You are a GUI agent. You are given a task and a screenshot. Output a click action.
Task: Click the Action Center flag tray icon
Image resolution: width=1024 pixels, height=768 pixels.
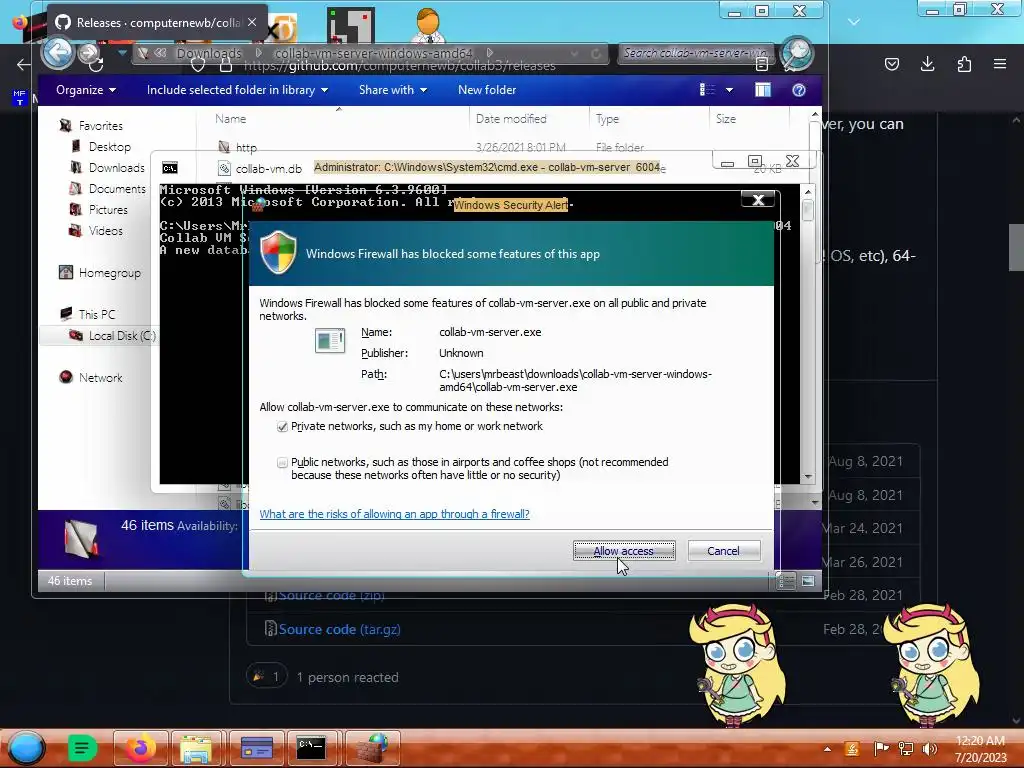tap(881, 748)
